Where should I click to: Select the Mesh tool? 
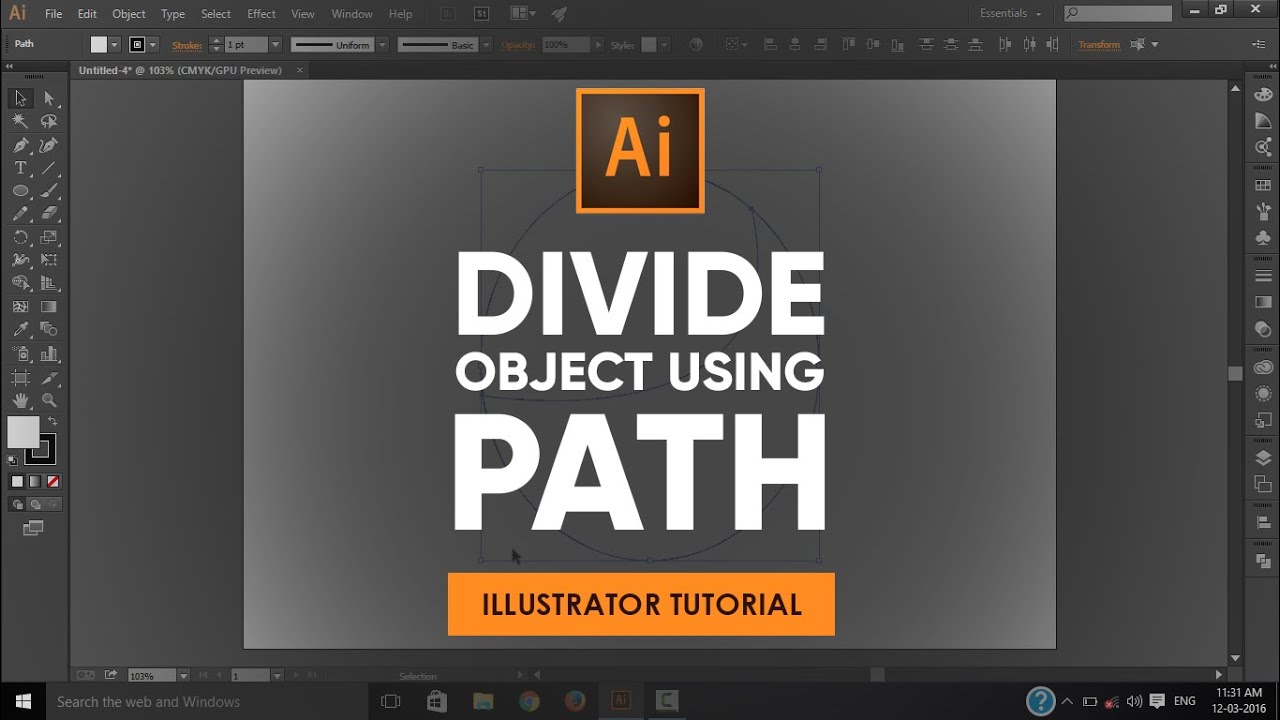[x=20, y=307]
